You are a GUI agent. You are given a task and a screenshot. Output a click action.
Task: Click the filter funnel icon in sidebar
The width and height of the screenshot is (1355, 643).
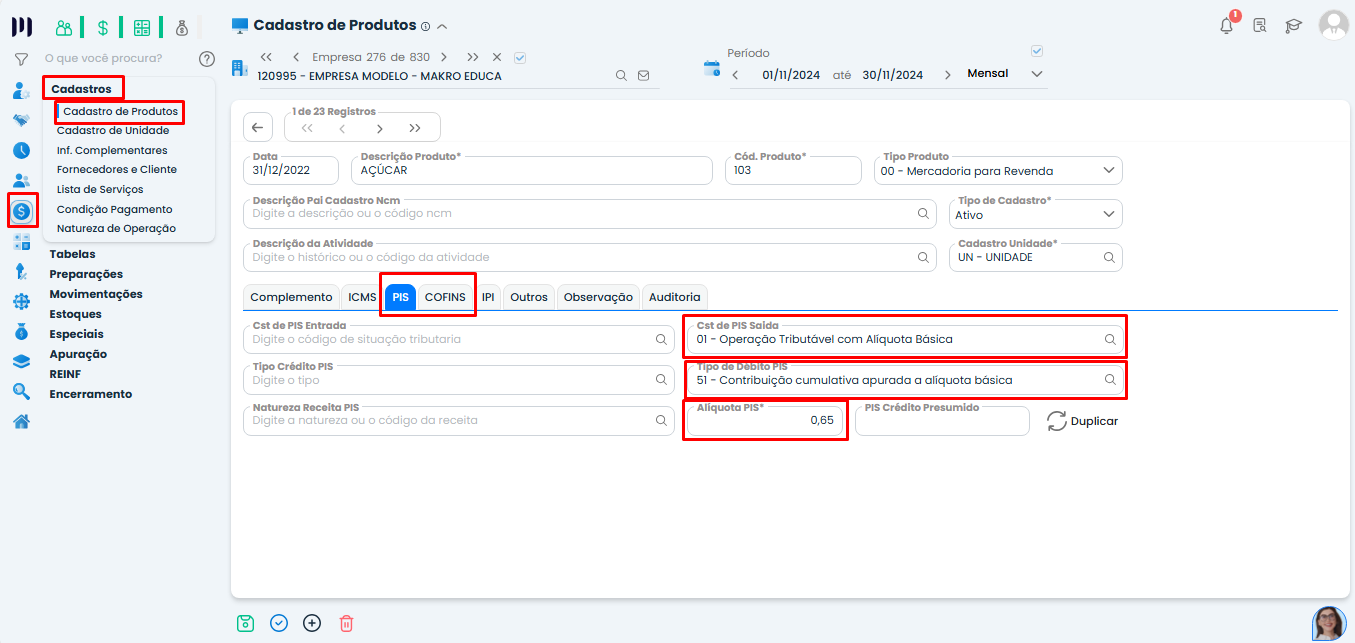21,59
